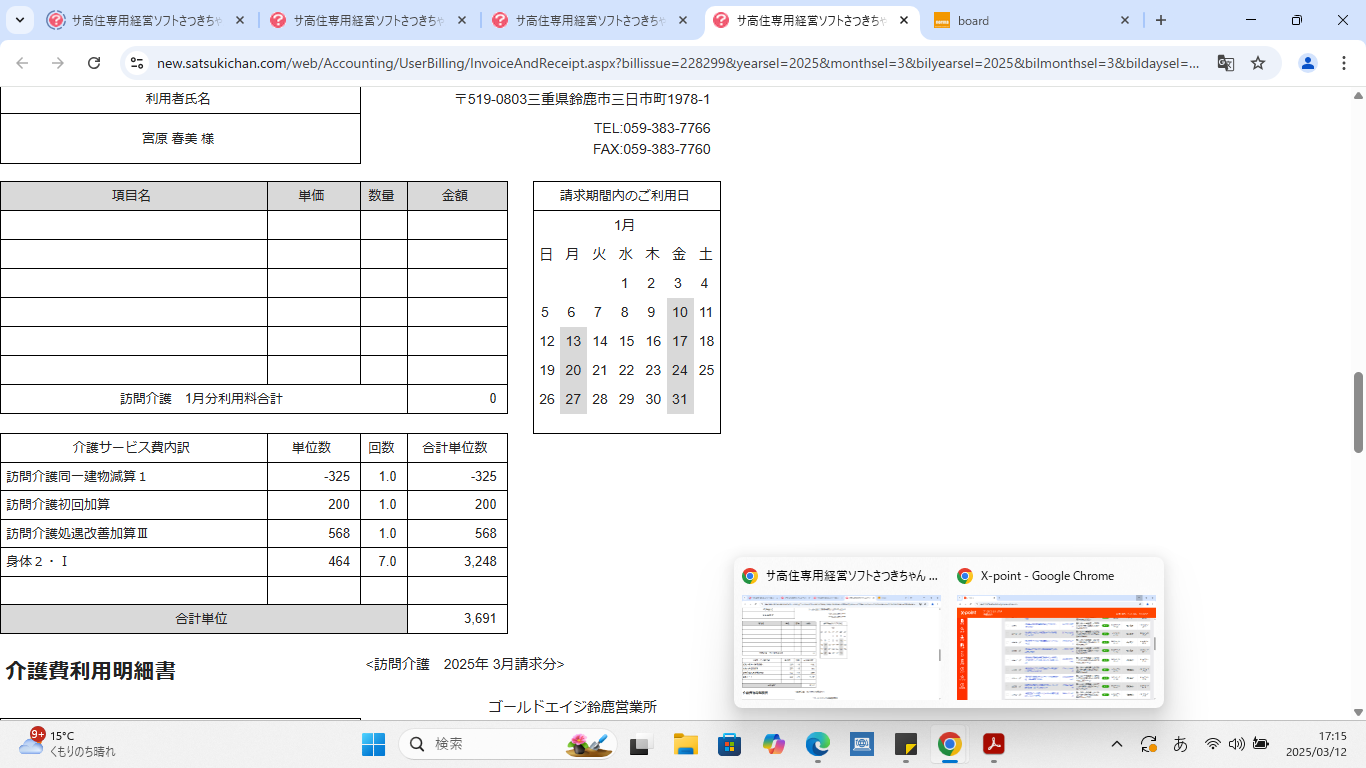Open the Sticky Notes taskbar icon

point(905,744)
